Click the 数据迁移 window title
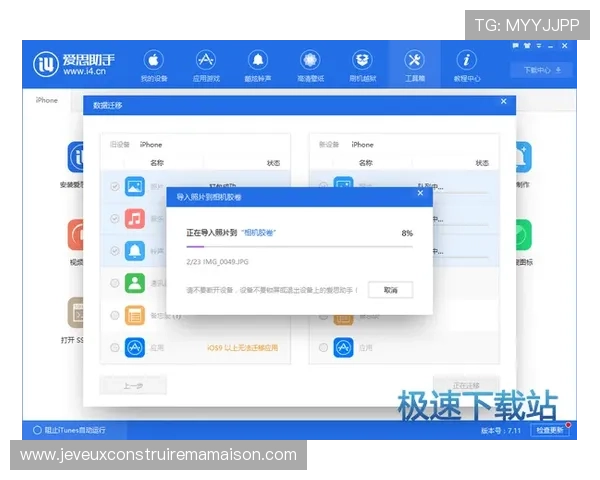 108,105
